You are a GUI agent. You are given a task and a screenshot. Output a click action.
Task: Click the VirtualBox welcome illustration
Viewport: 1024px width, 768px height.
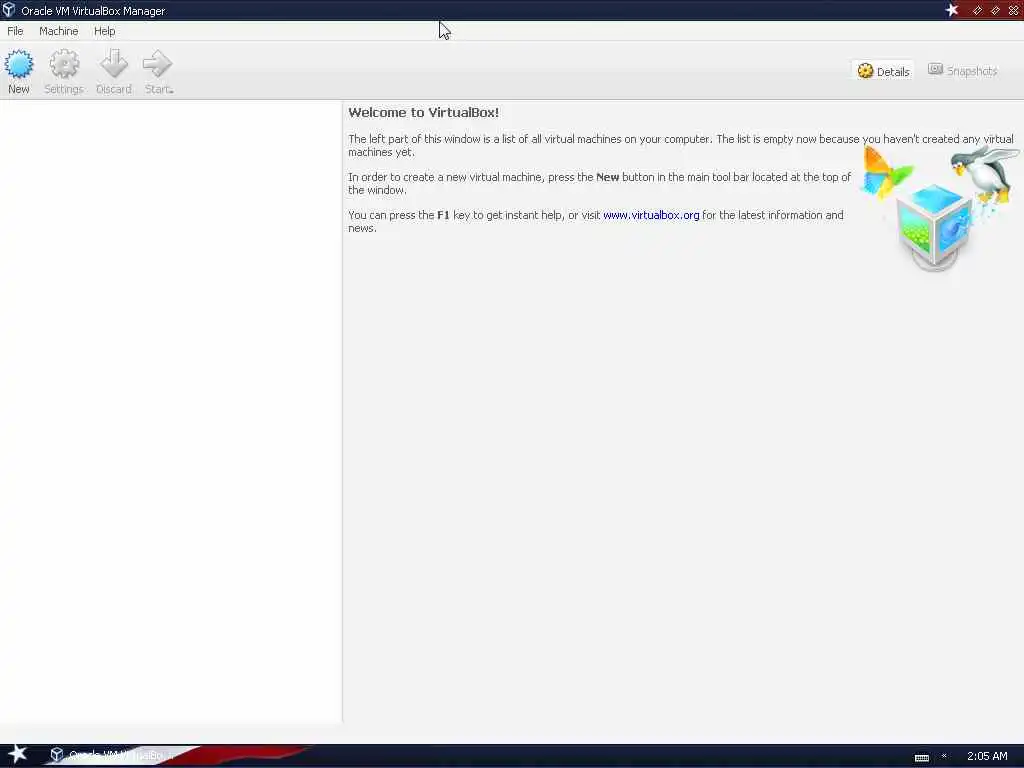[x=939, y=208]
